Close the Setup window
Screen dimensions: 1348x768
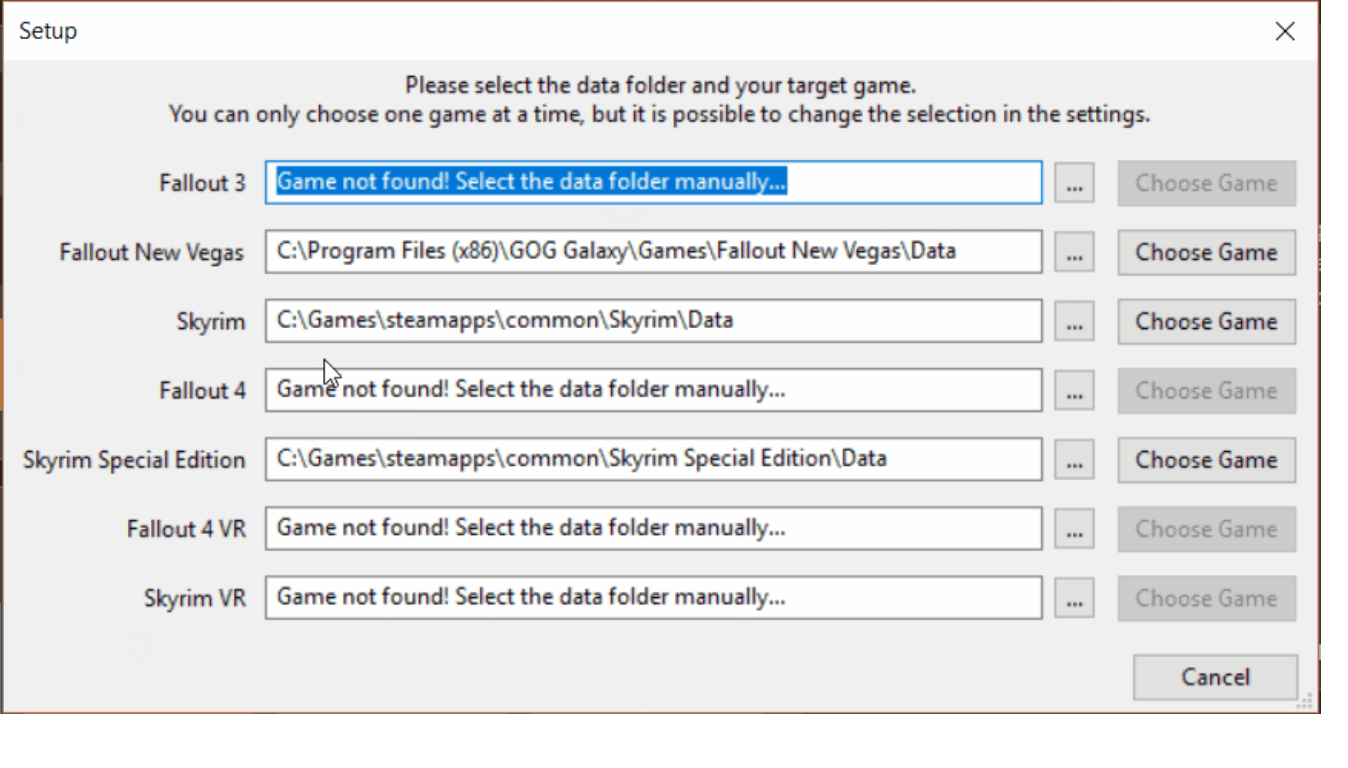tap(1285, 32)
